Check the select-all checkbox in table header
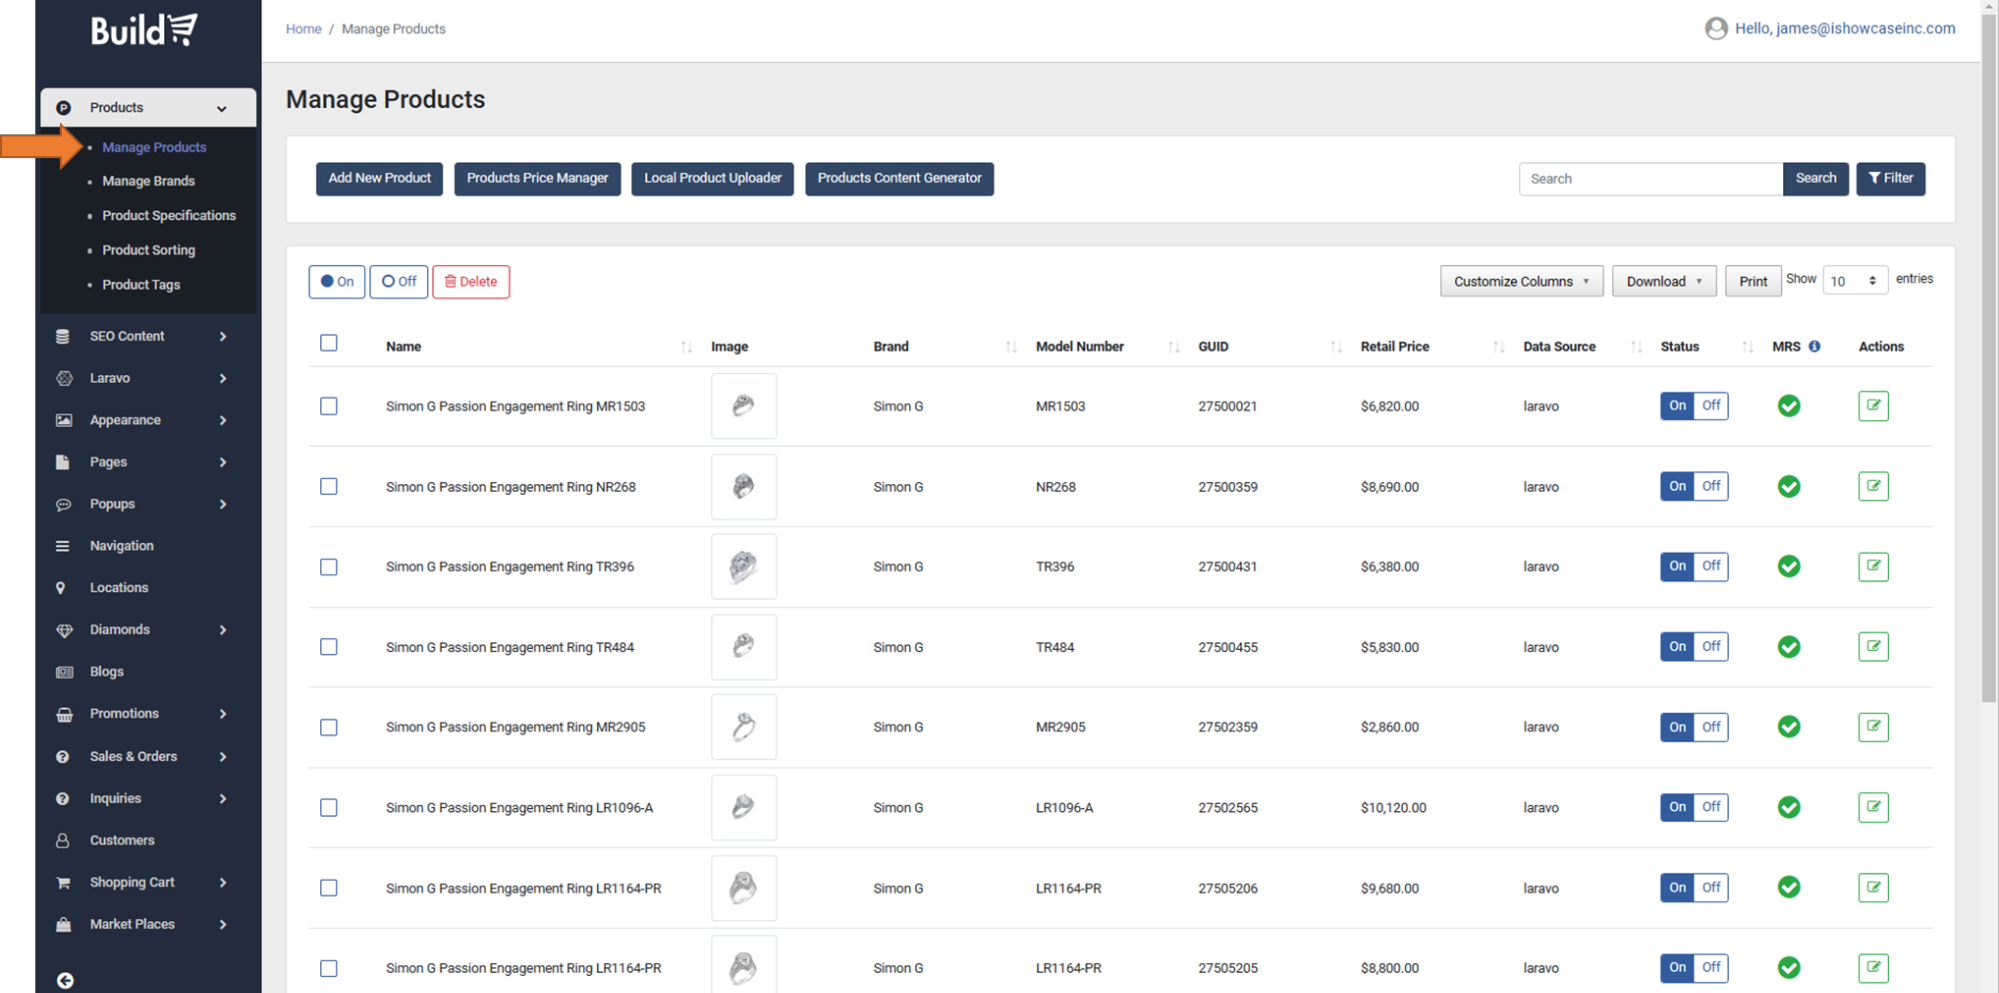 pos(328,342)
